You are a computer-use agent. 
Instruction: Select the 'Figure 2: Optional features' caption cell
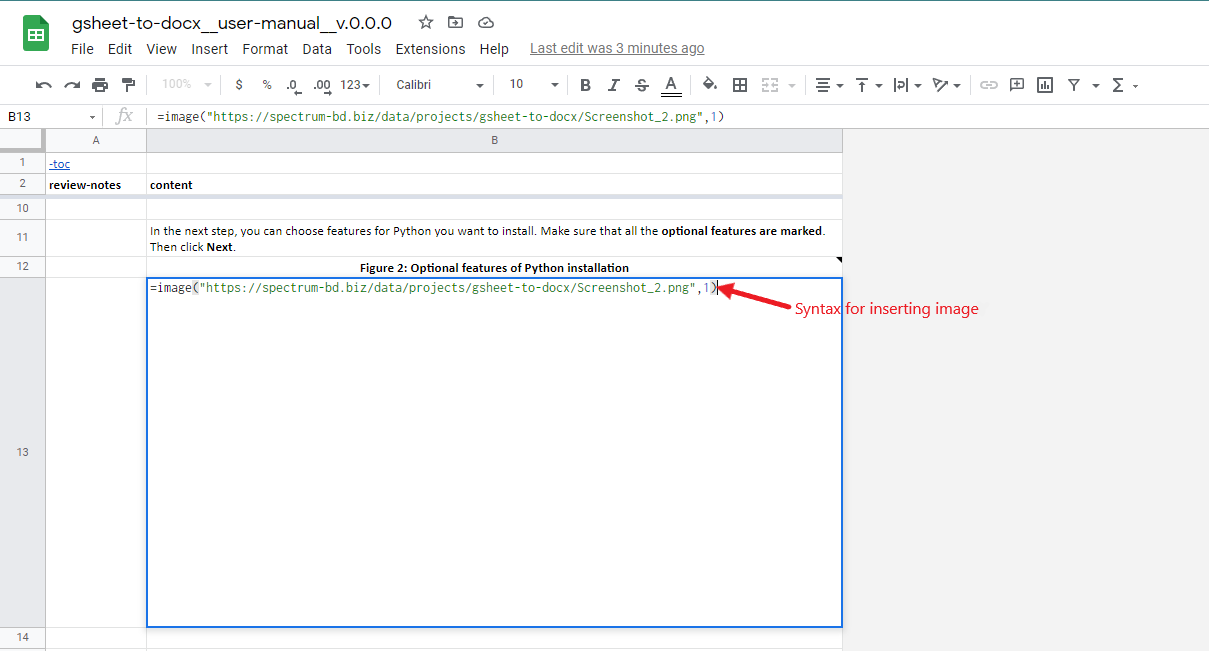click(x=494, y=267)
